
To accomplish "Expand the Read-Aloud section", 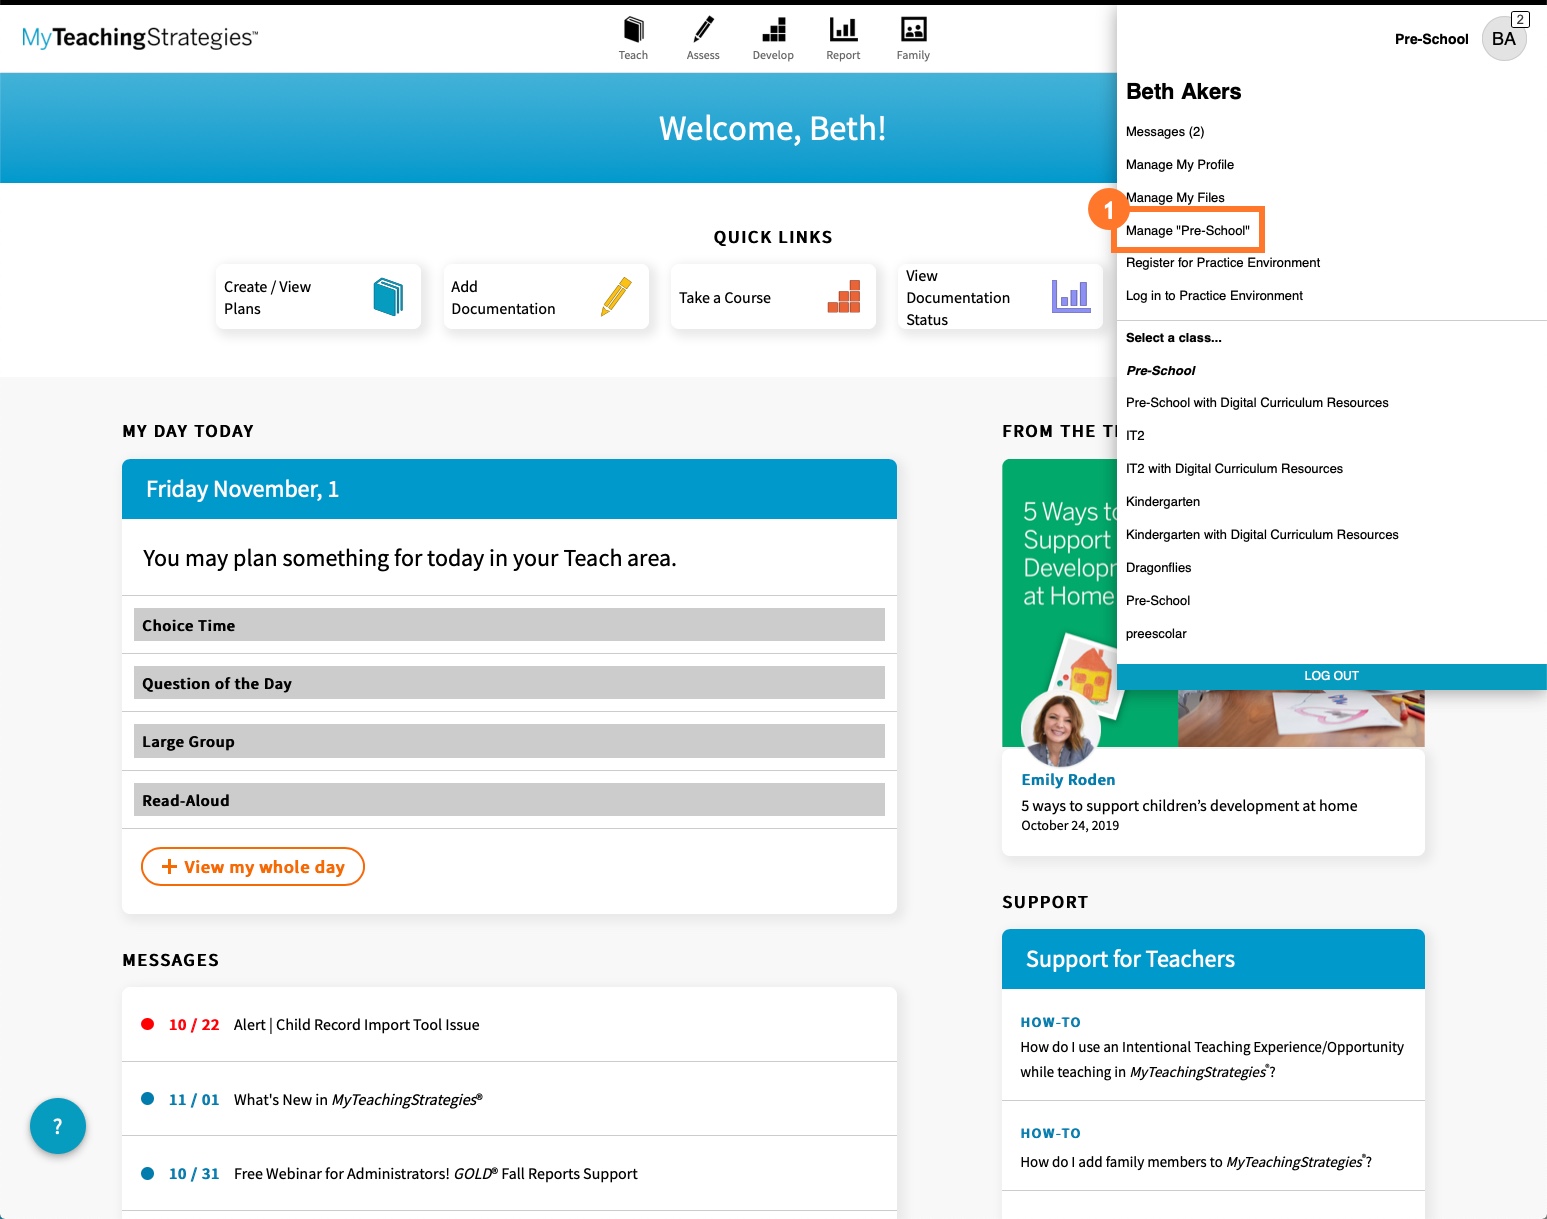I will point(509,800).
